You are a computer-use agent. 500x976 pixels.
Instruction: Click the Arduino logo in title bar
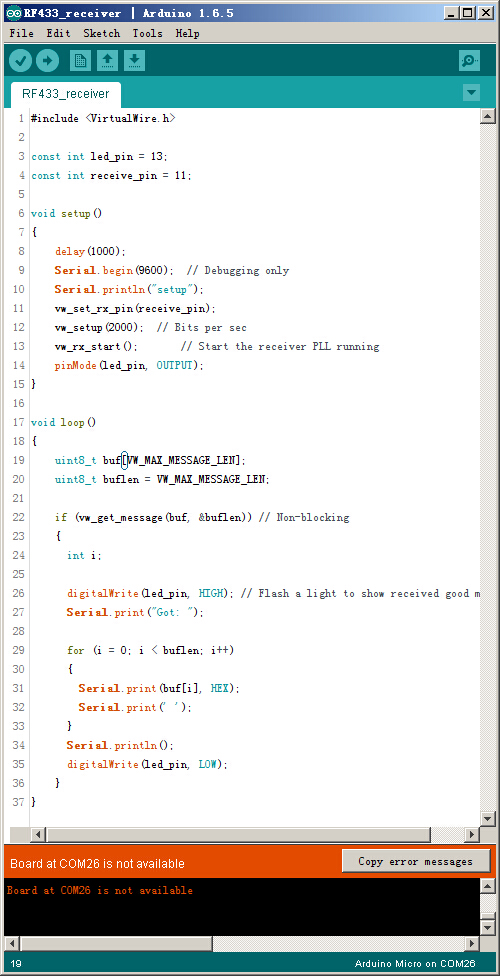pos(12,13)
